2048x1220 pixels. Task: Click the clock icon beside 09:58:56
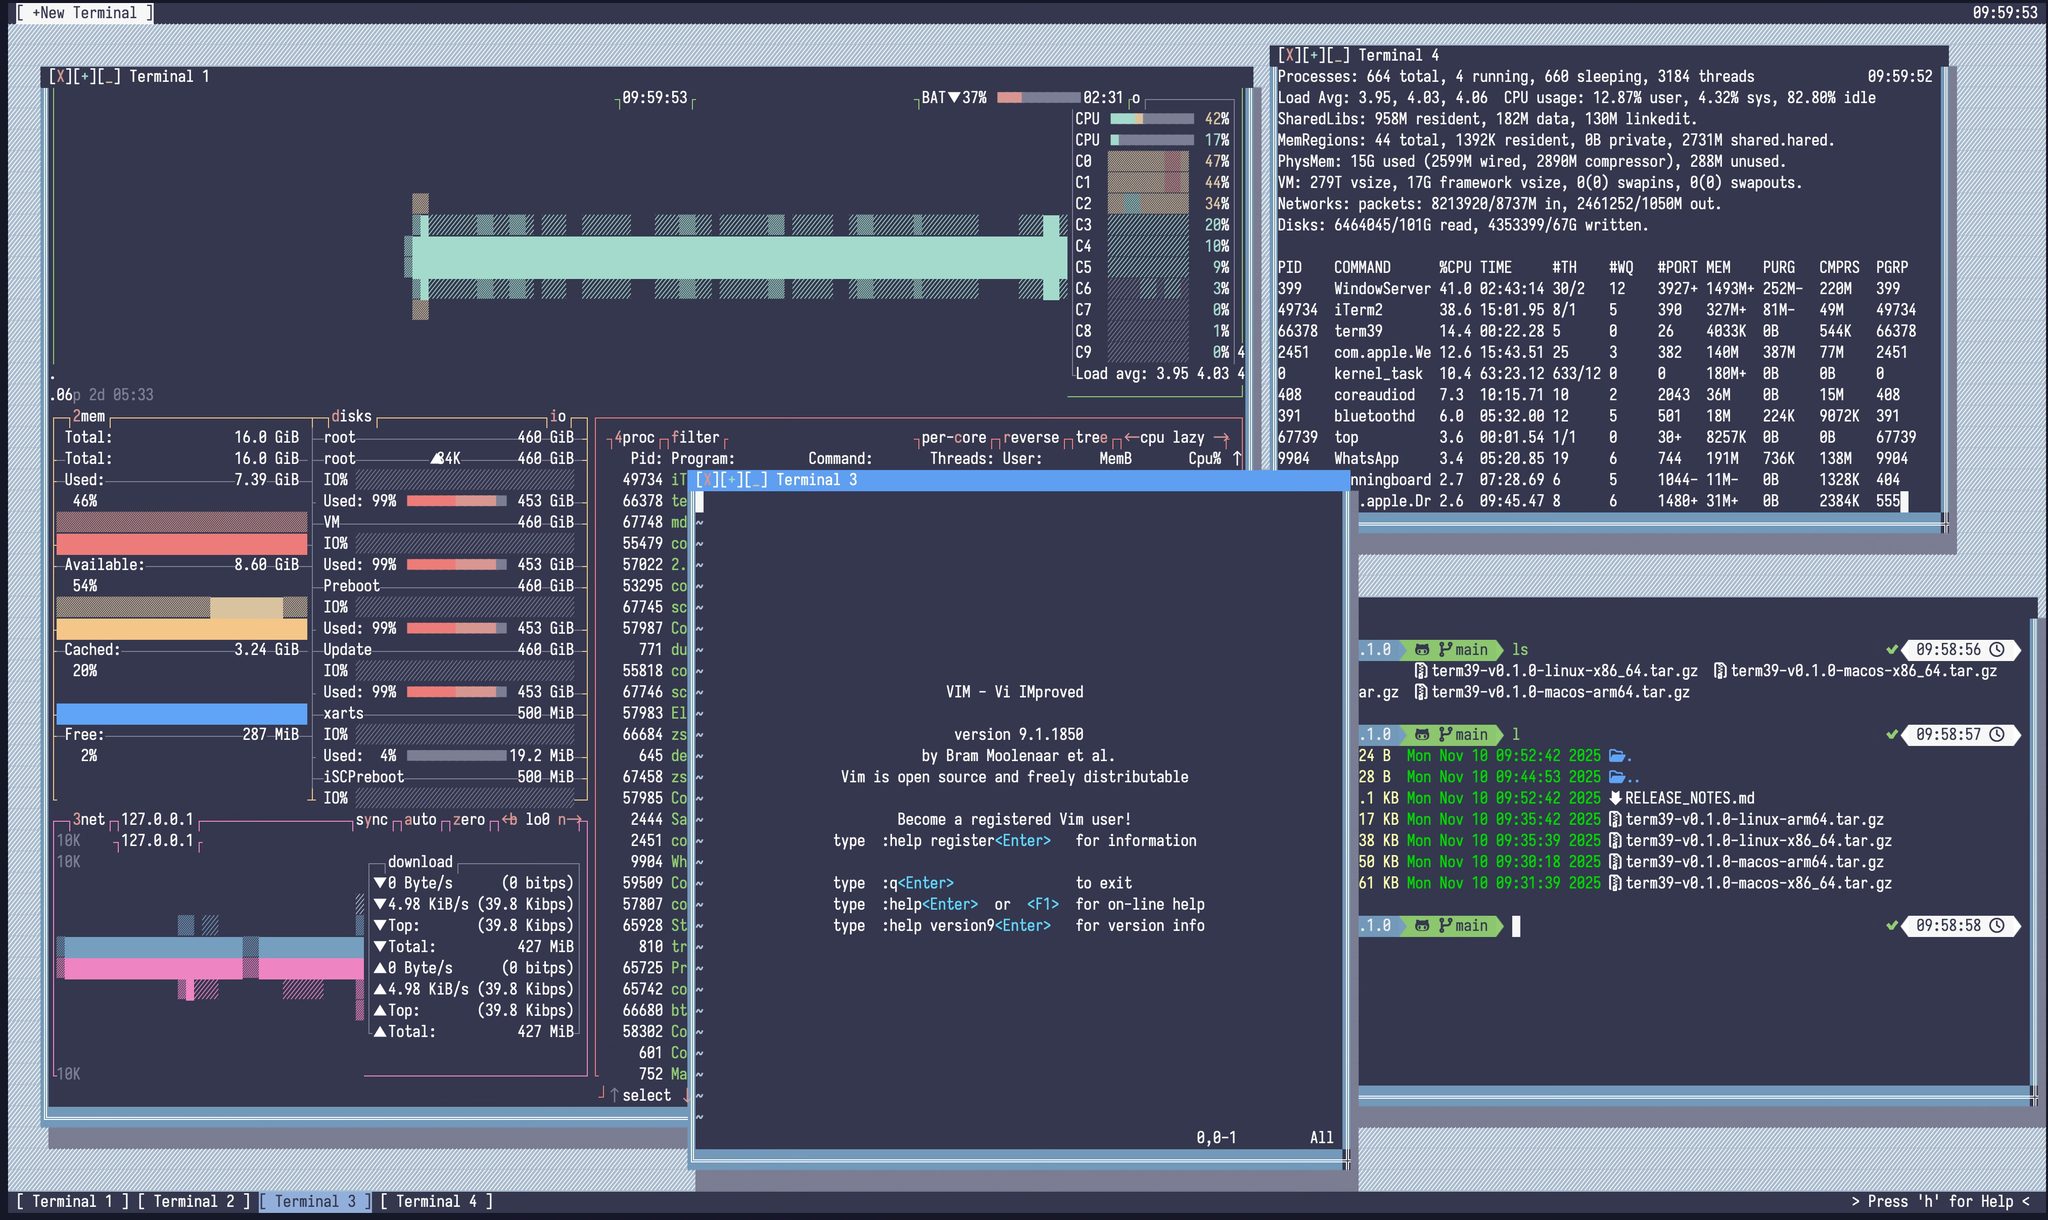(x=1996, y=650)
